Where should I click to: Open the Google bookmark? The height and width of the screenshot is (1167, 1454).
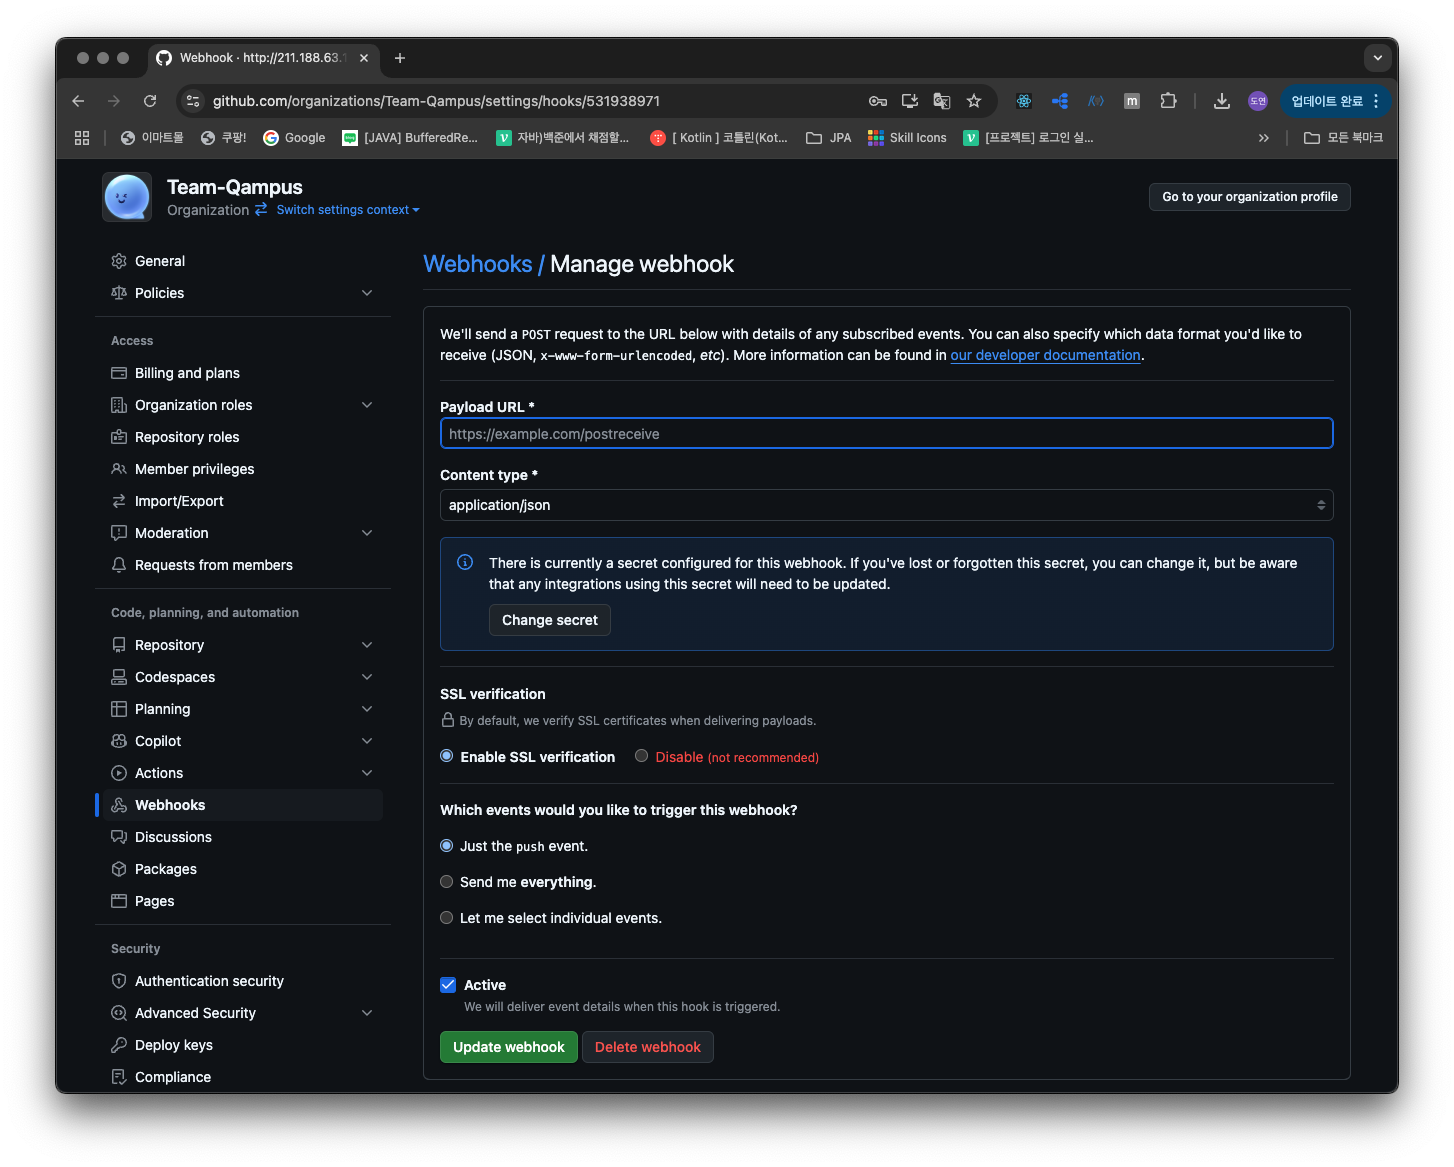[294, 138]
